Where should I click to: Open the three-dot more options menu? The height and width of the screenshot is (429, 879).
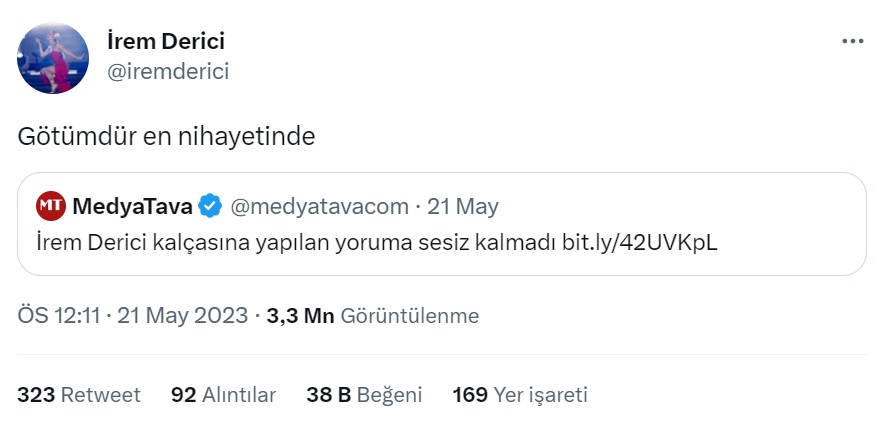point(852,41)
